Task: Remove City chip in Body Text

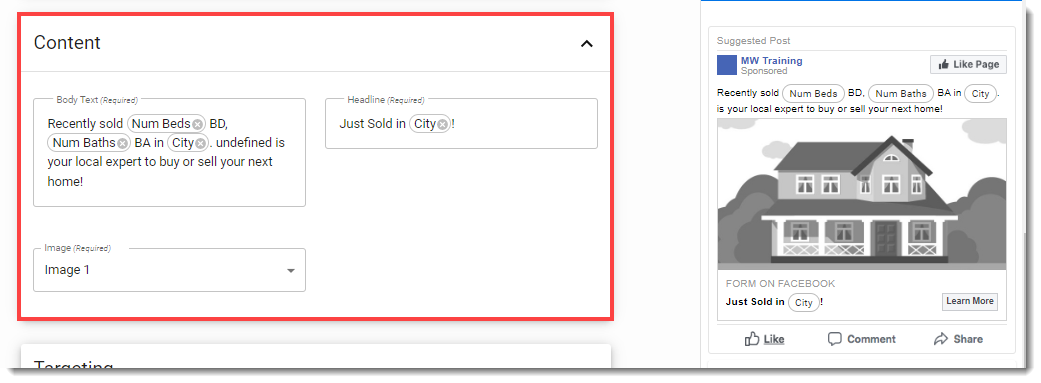Action: (x=200, y=143)
